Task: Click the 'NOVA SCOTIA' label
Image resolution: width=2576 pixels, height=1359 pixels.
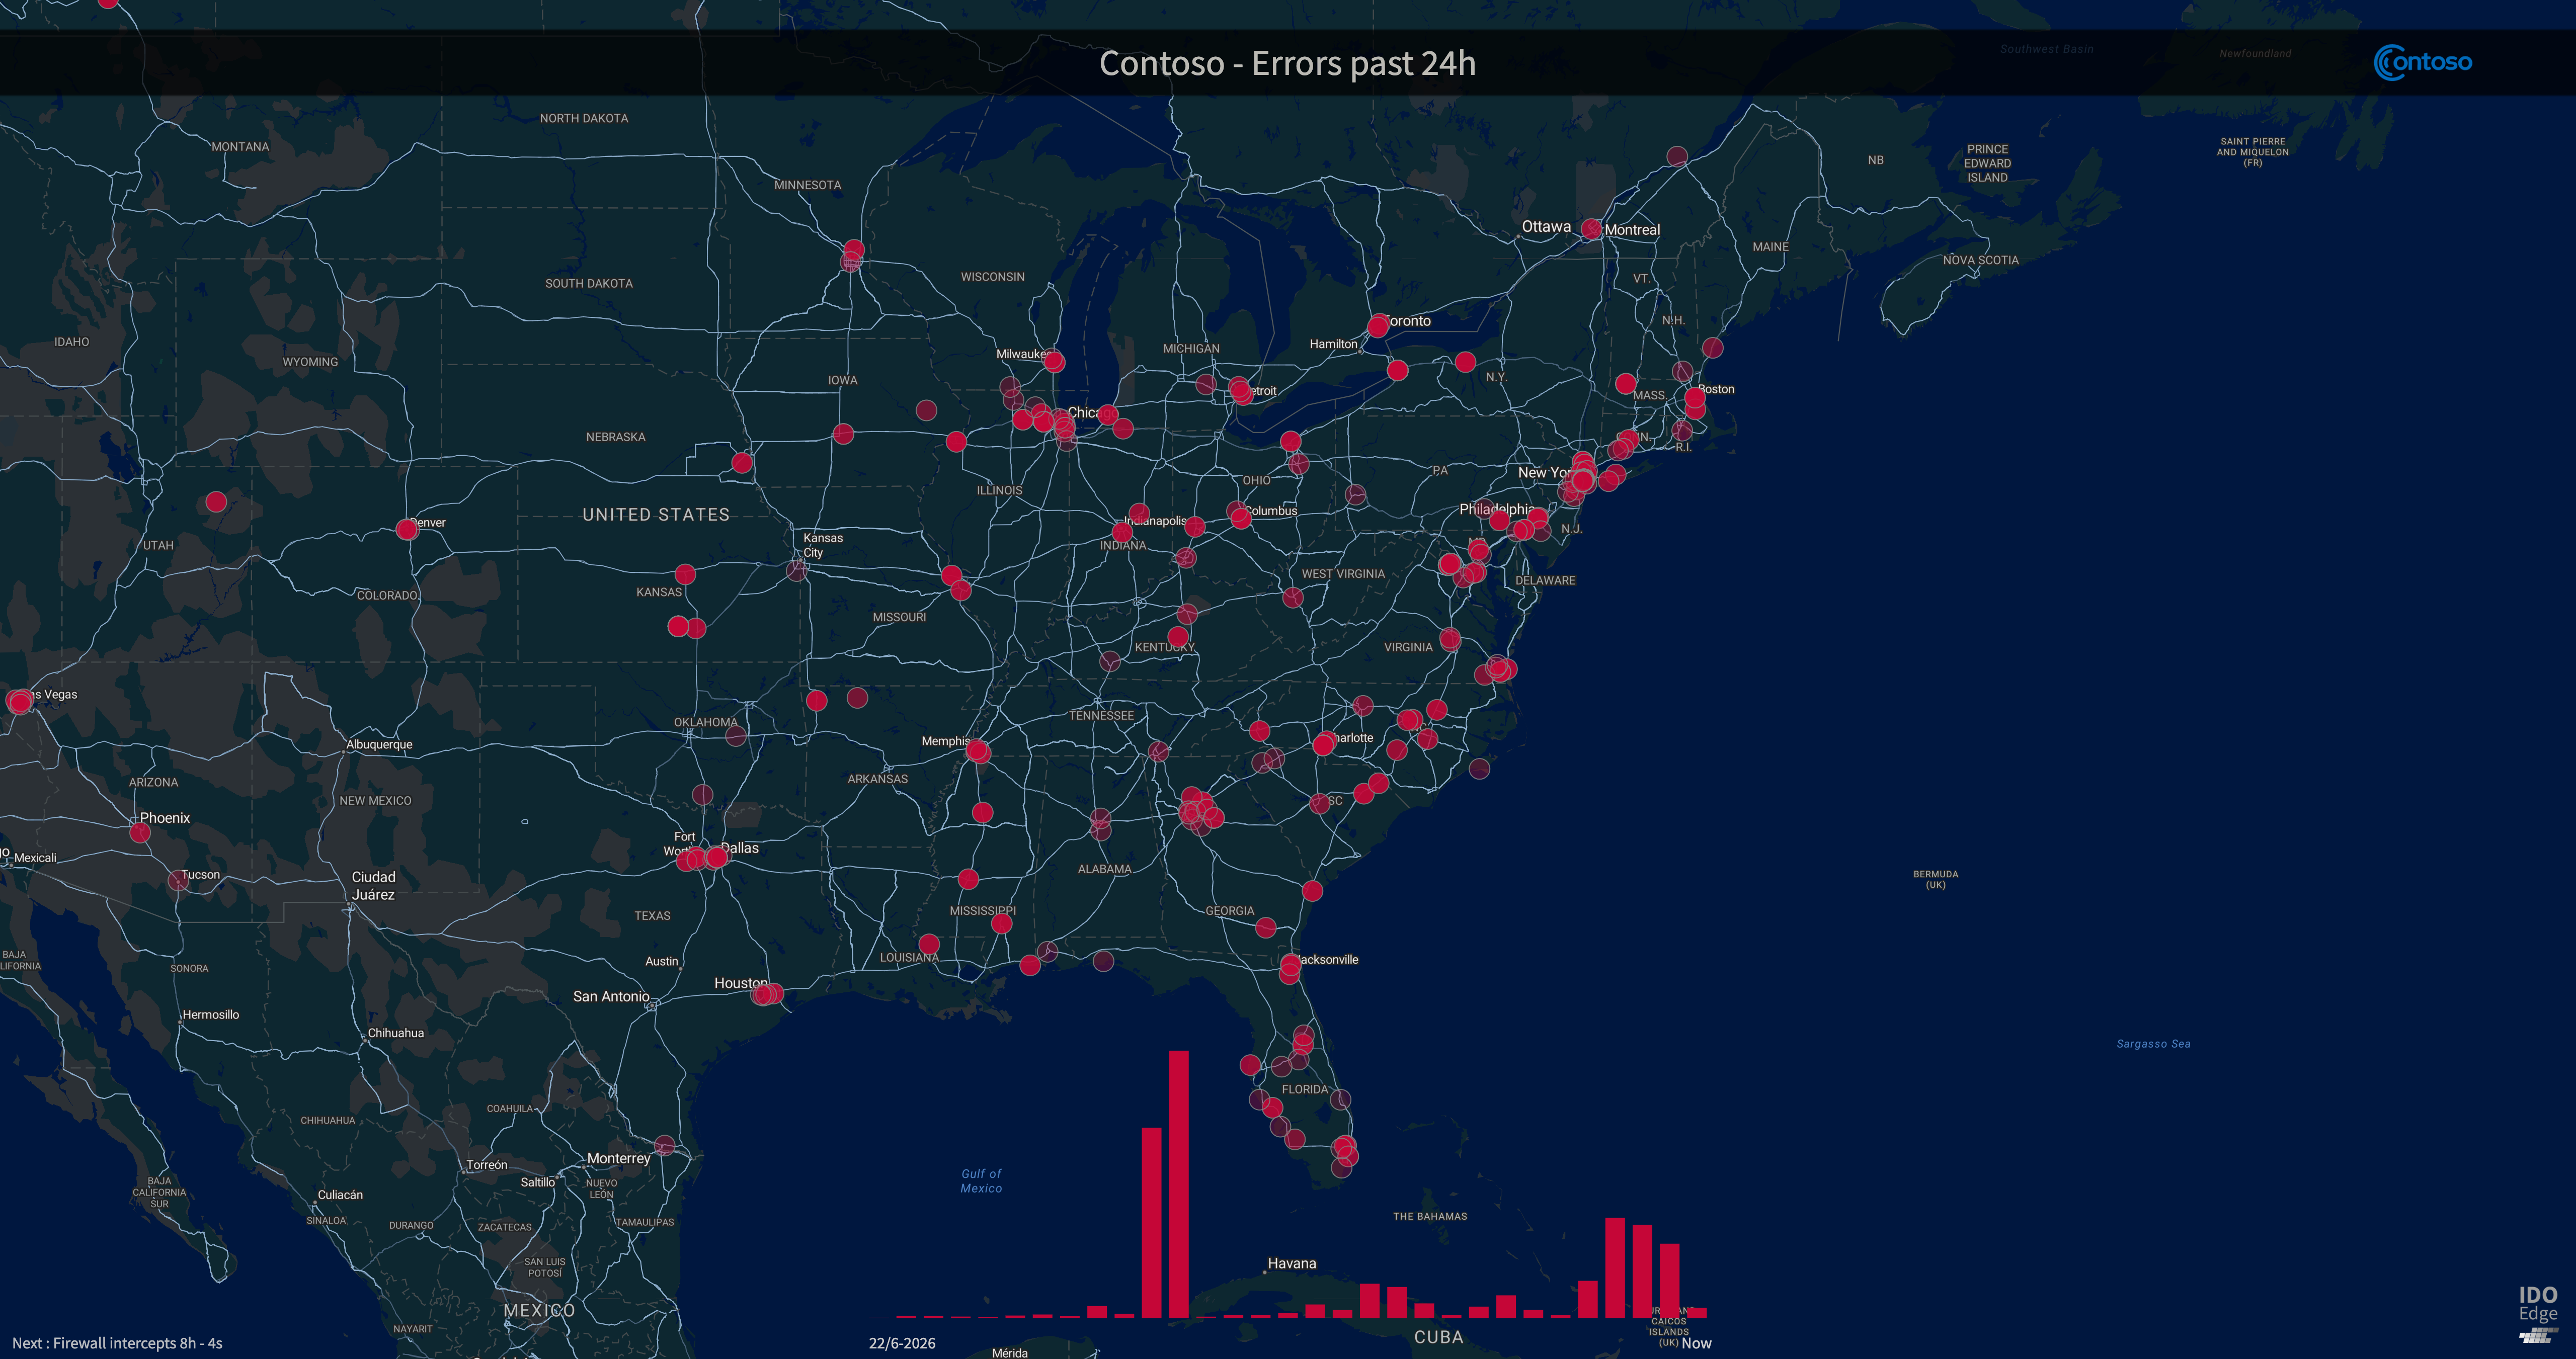Action: pyautogui.click(x=1980, y=260)
